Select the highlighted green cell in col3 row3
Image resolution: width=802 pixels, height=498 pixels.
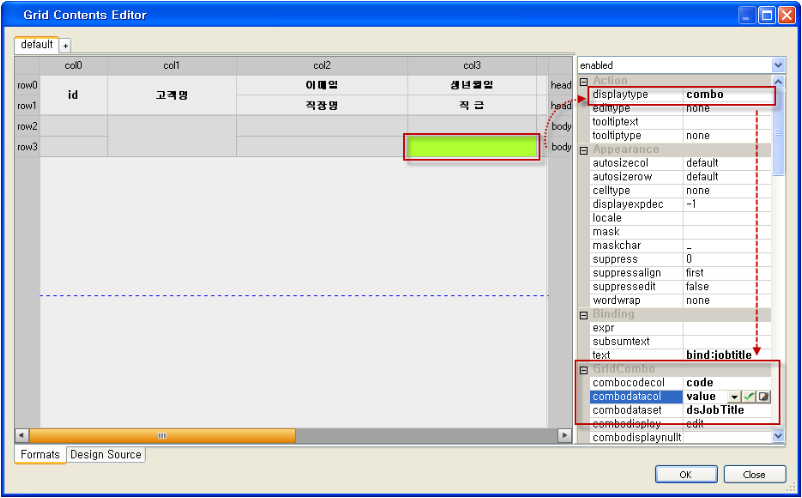pos(472,147)
